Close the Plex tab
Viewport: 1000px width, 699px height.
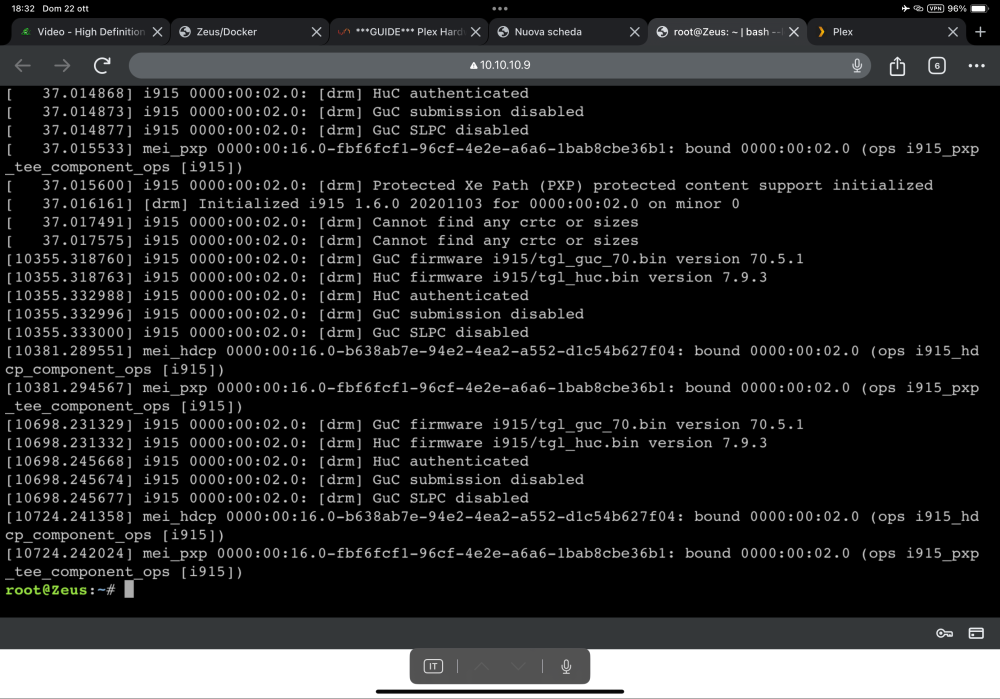pyautogui.click(x=953, y=32)
